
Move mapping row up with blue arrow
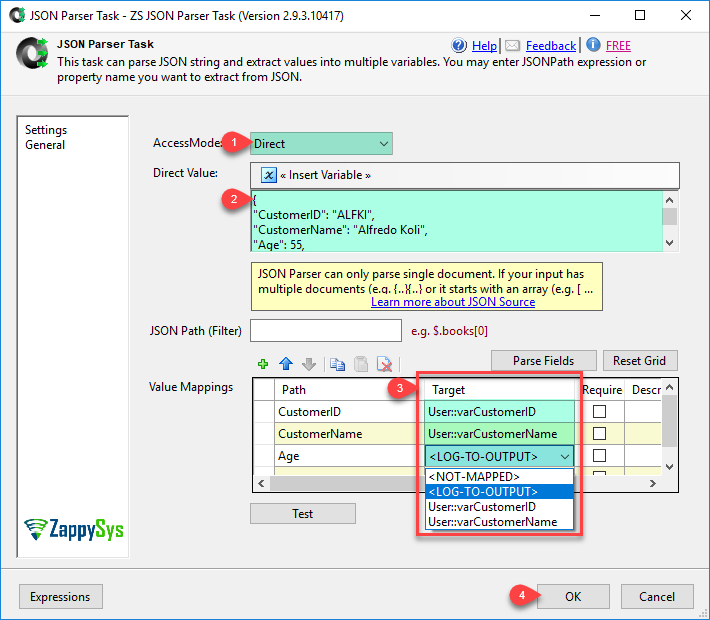click(x=286, y=364)
